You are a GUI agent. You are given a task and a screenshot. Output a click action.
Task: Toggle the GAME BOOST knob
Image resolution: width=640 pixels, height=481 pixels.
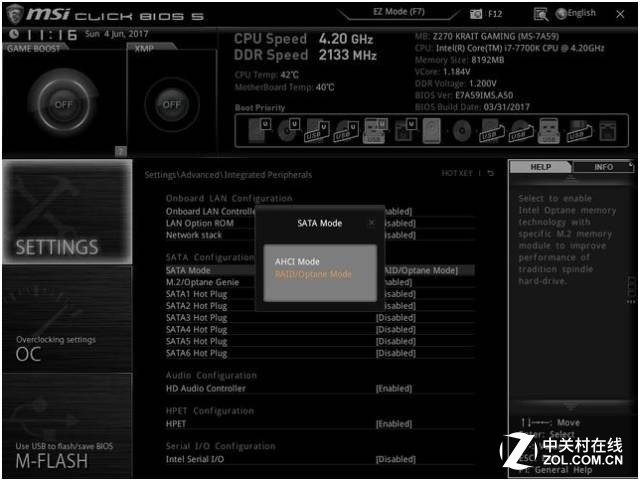tap(63, 104)
